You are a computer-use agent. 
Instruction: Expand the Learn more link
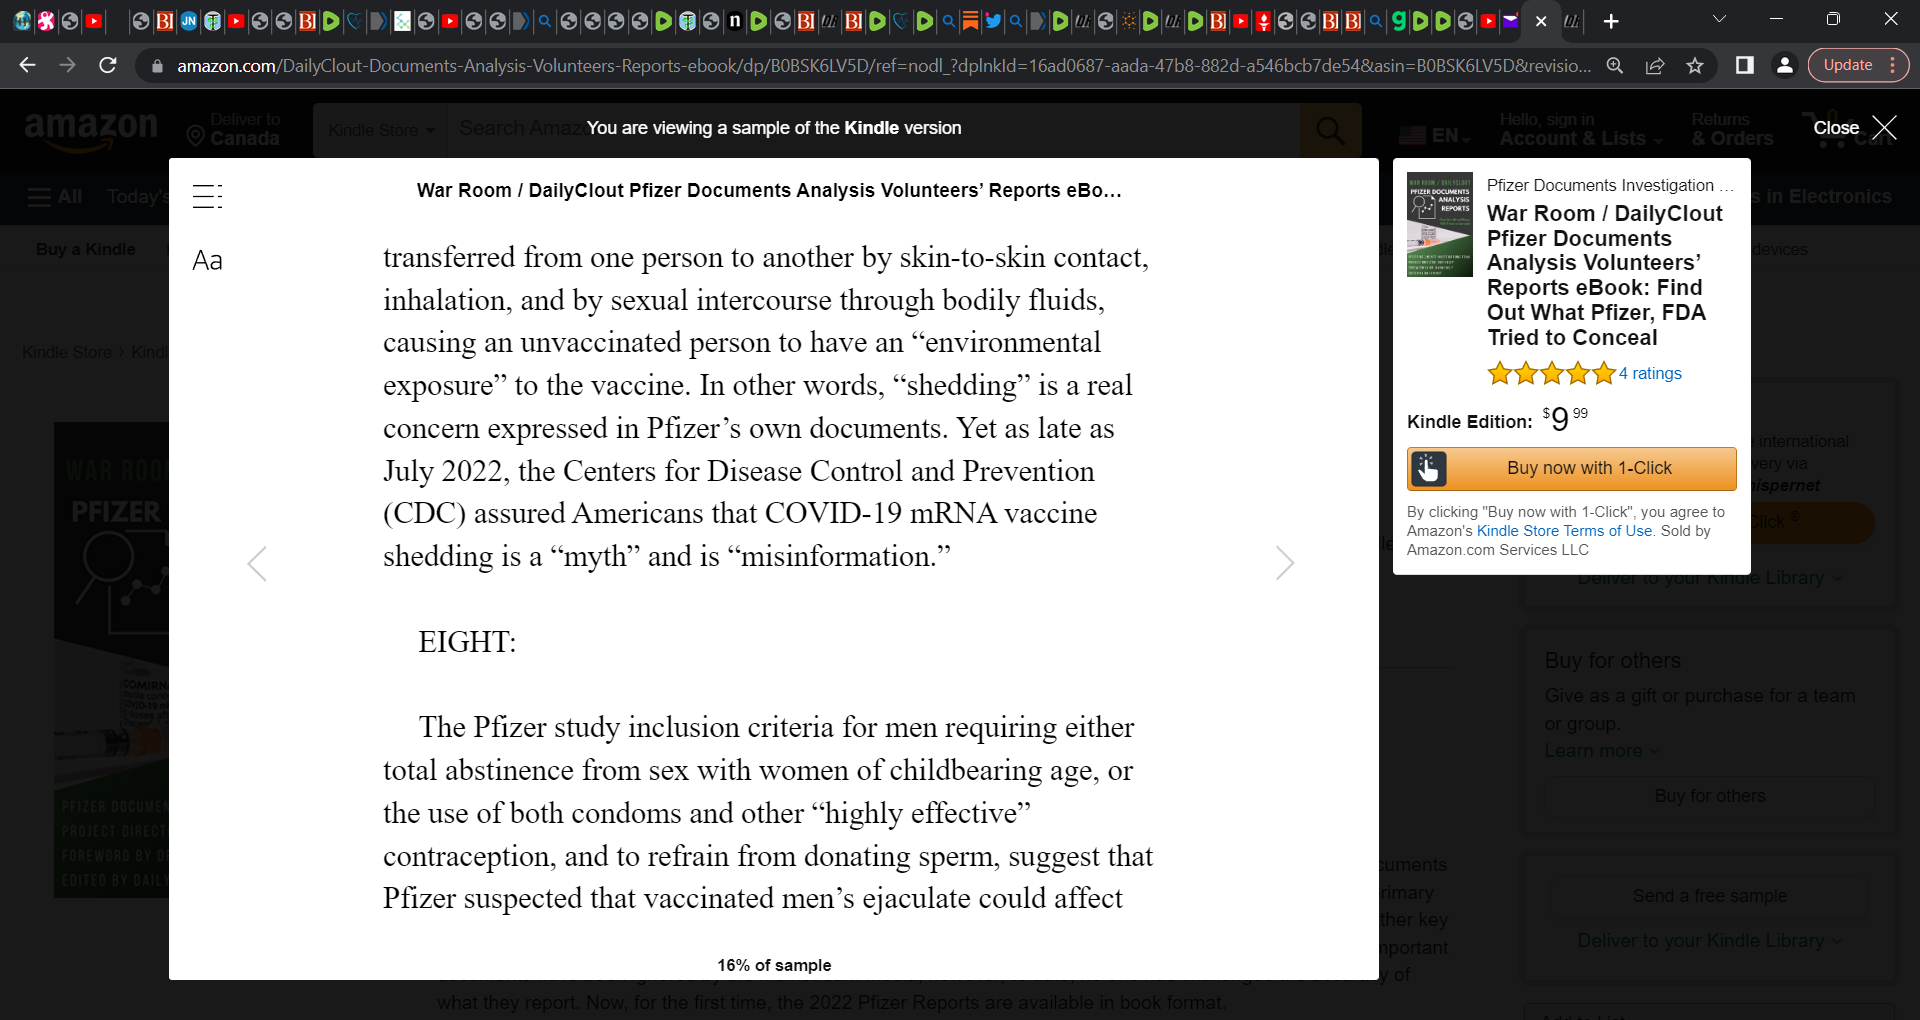(x=1601, y=751)
